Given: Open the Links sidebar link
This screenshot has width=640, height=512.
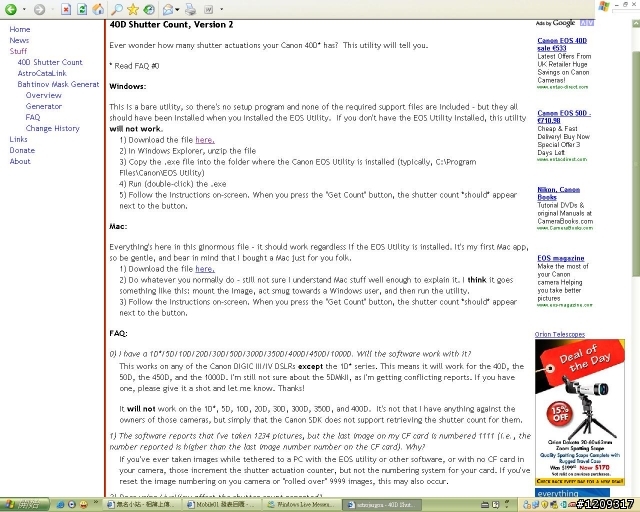Looking at the screenshot, I should 18,140.
